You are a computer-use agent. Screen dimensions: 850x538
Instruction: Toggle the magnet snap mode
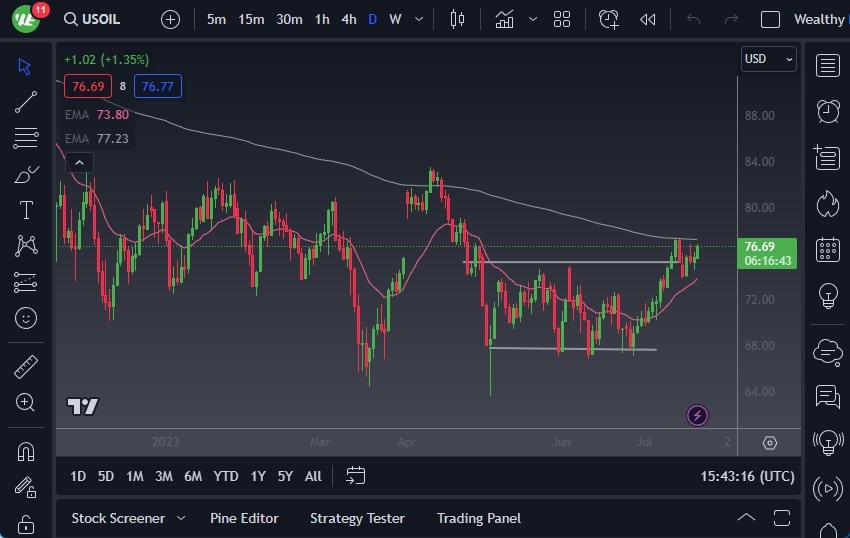tap(26, 451)
